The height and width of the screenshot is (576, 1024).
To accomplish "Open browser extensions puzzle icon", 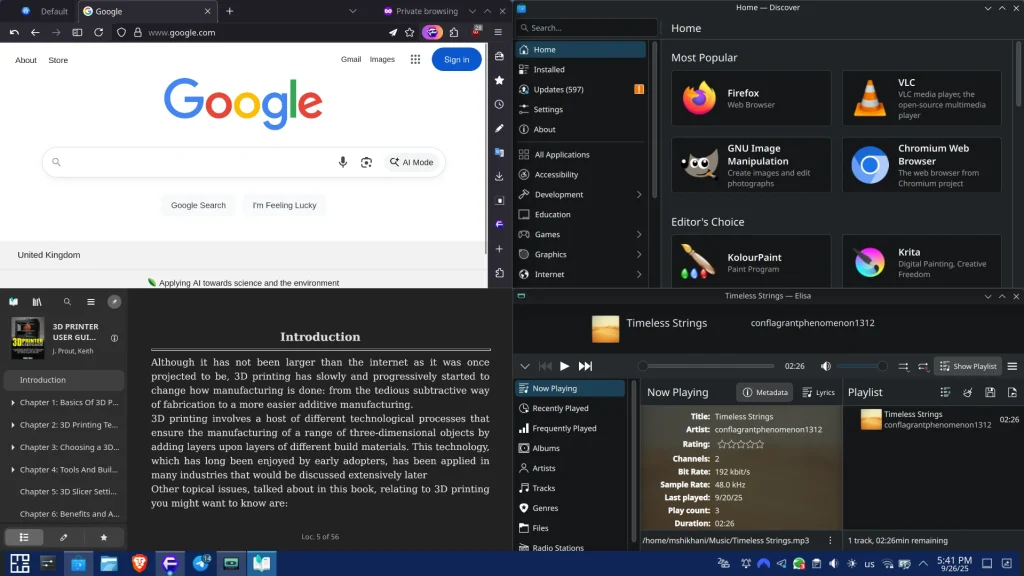I will (454, 32).
